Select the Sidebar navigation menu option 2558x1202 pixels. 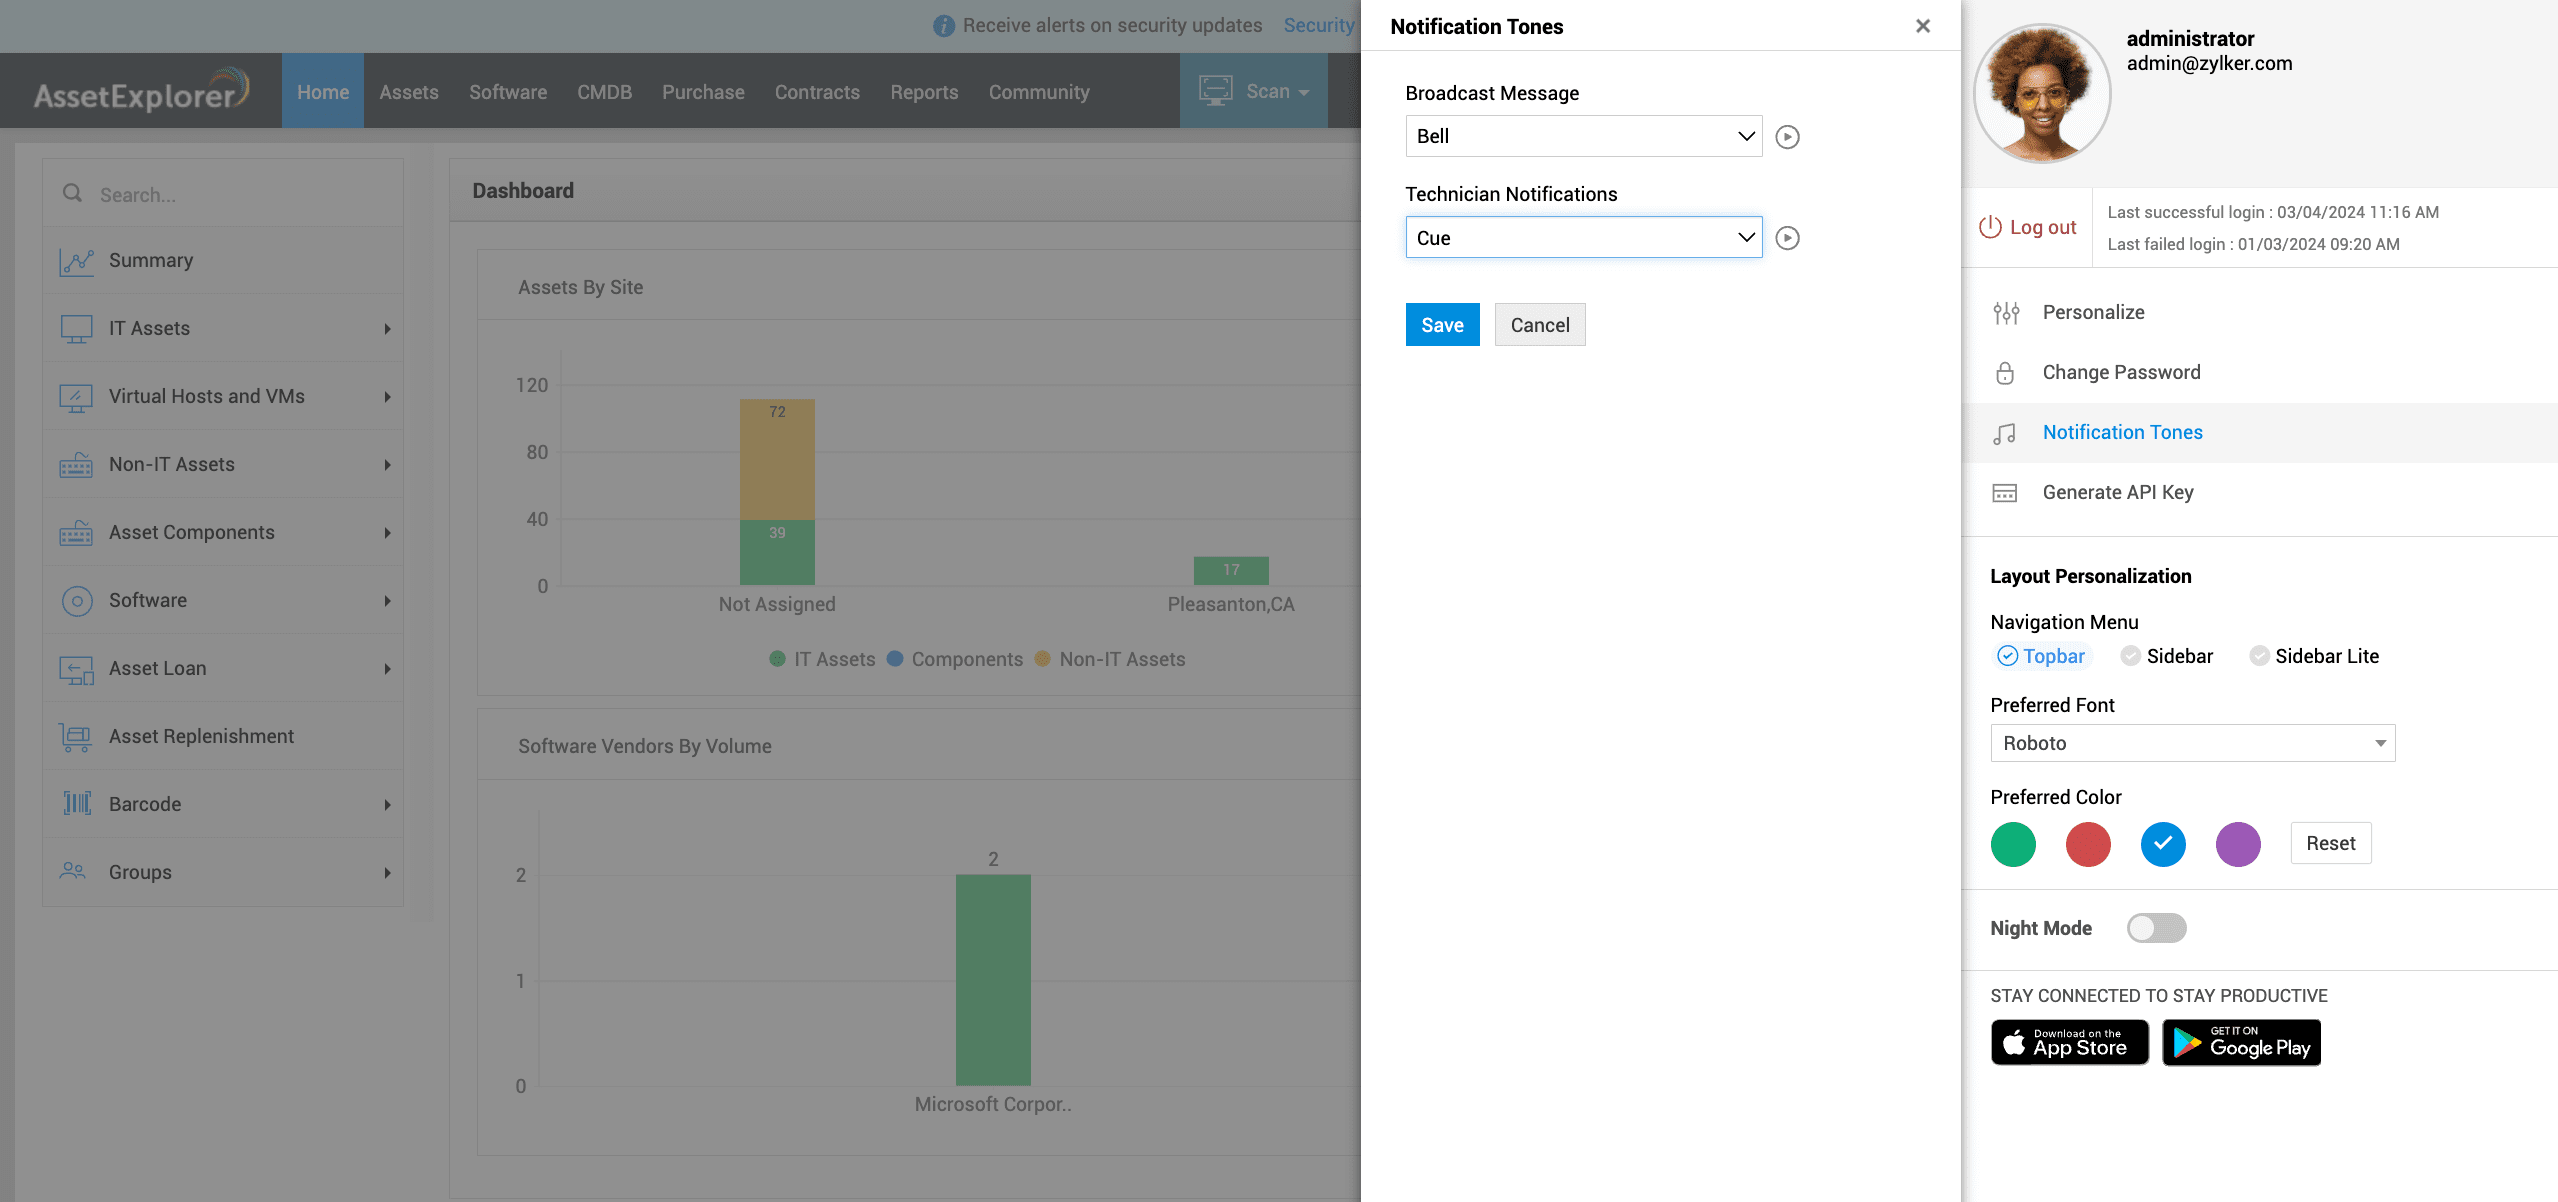coord(2168,656)
